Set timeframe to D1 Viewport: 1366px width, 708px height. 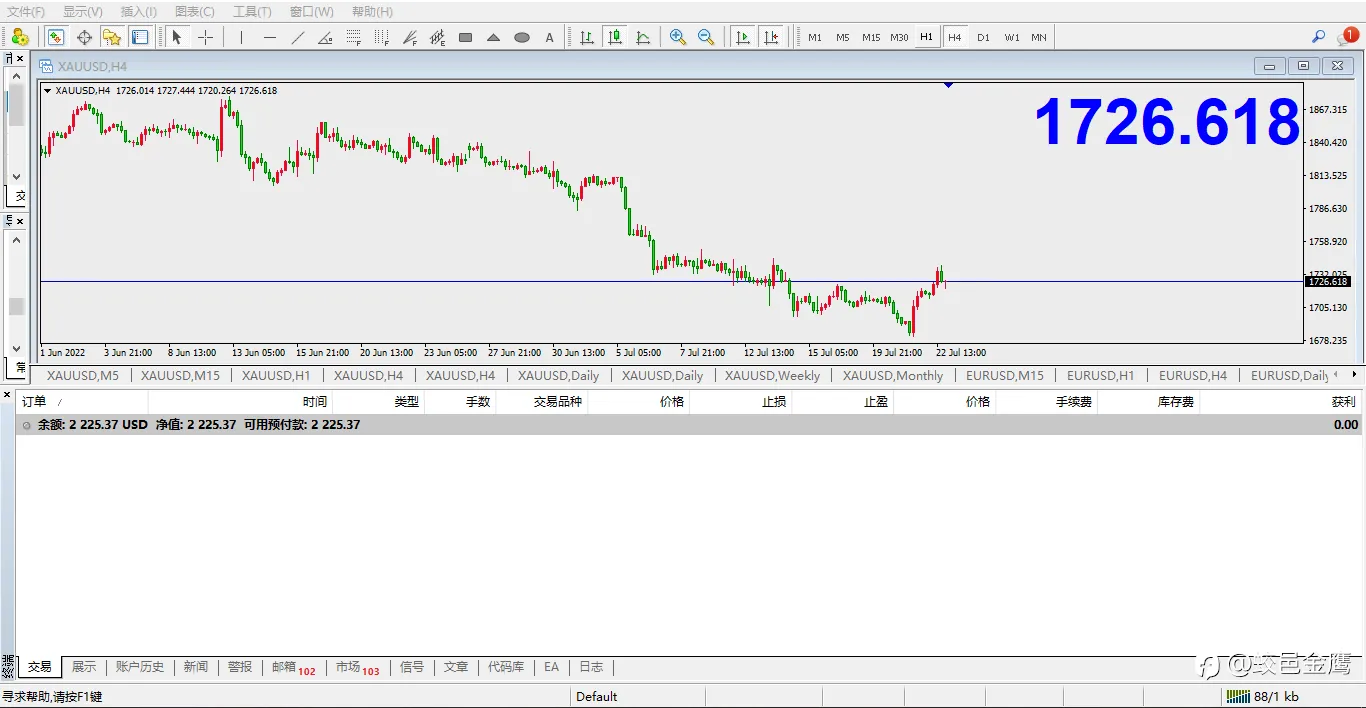983,37
